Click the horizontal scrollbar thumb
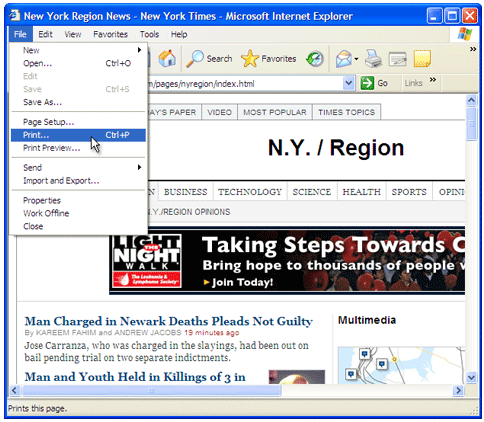 tap(151, 390)
